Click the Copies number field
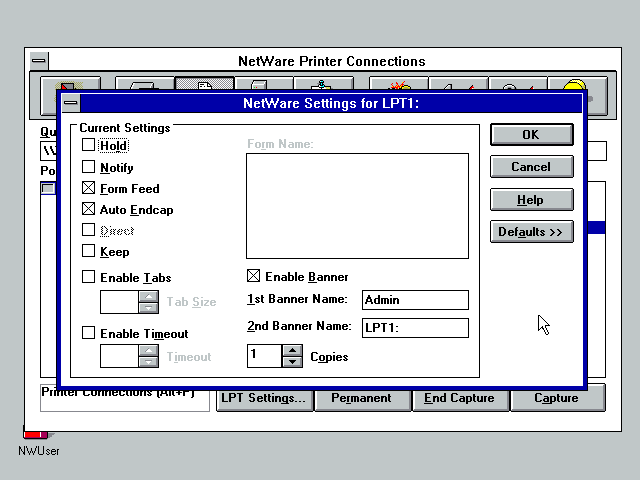The image size is (640, 480). point(264,356)
